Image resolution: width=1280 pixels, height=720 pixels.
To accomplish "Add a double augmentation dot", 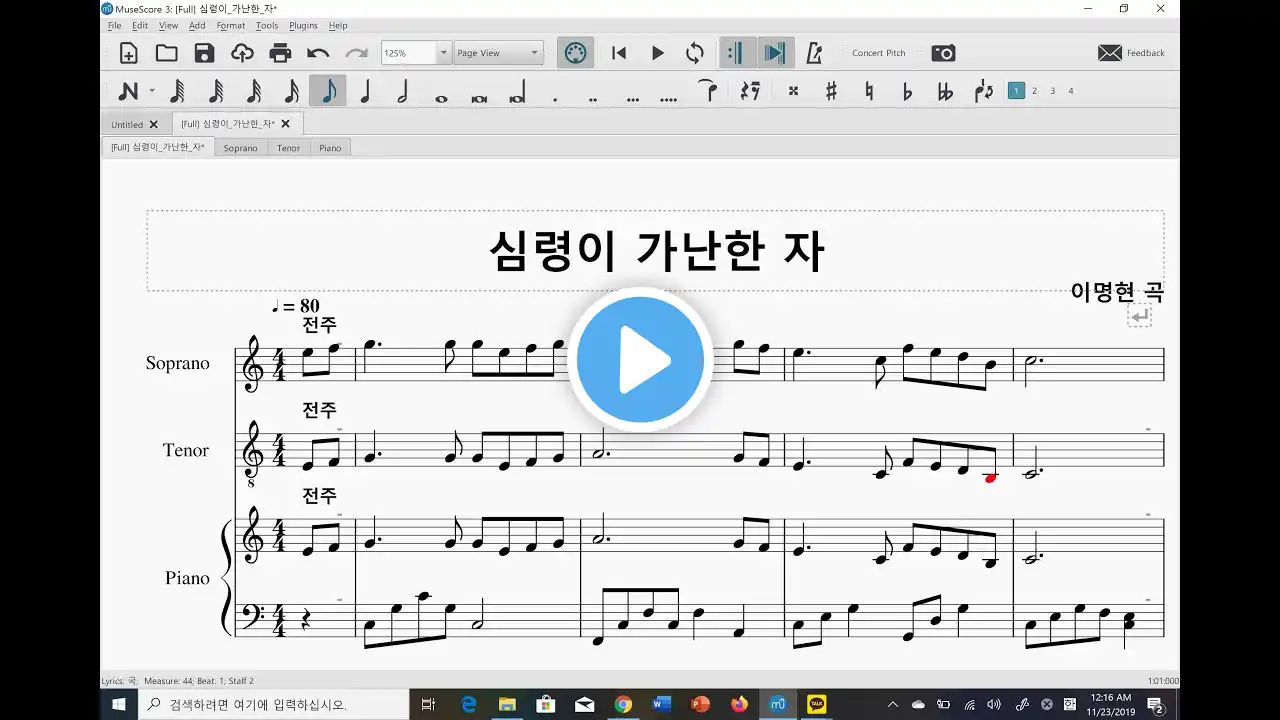I will (593, 98).
